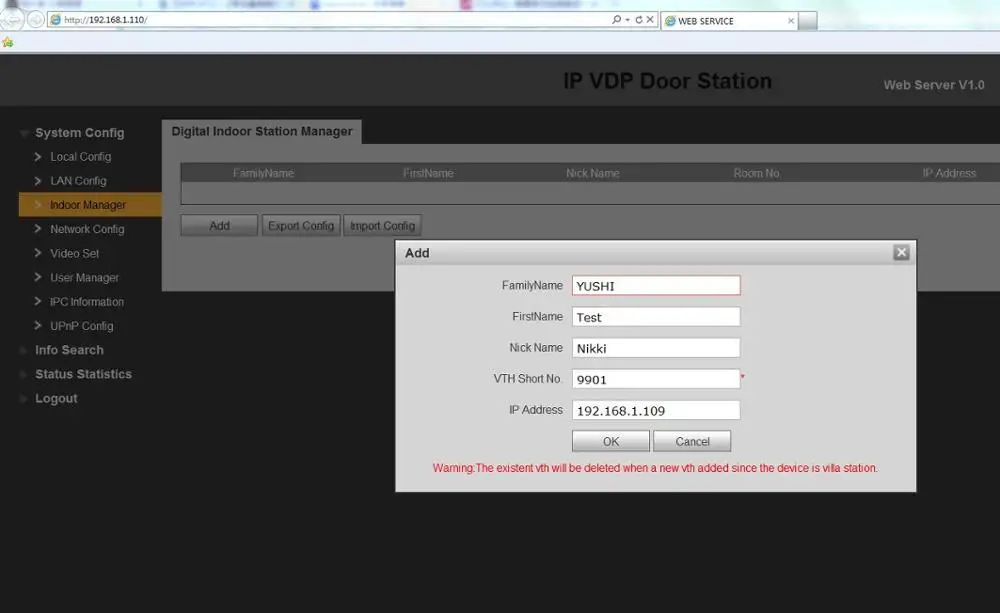The image size is (1000, 613).
Task: Click the browser back arrow
Action: [x=12, y=20]
